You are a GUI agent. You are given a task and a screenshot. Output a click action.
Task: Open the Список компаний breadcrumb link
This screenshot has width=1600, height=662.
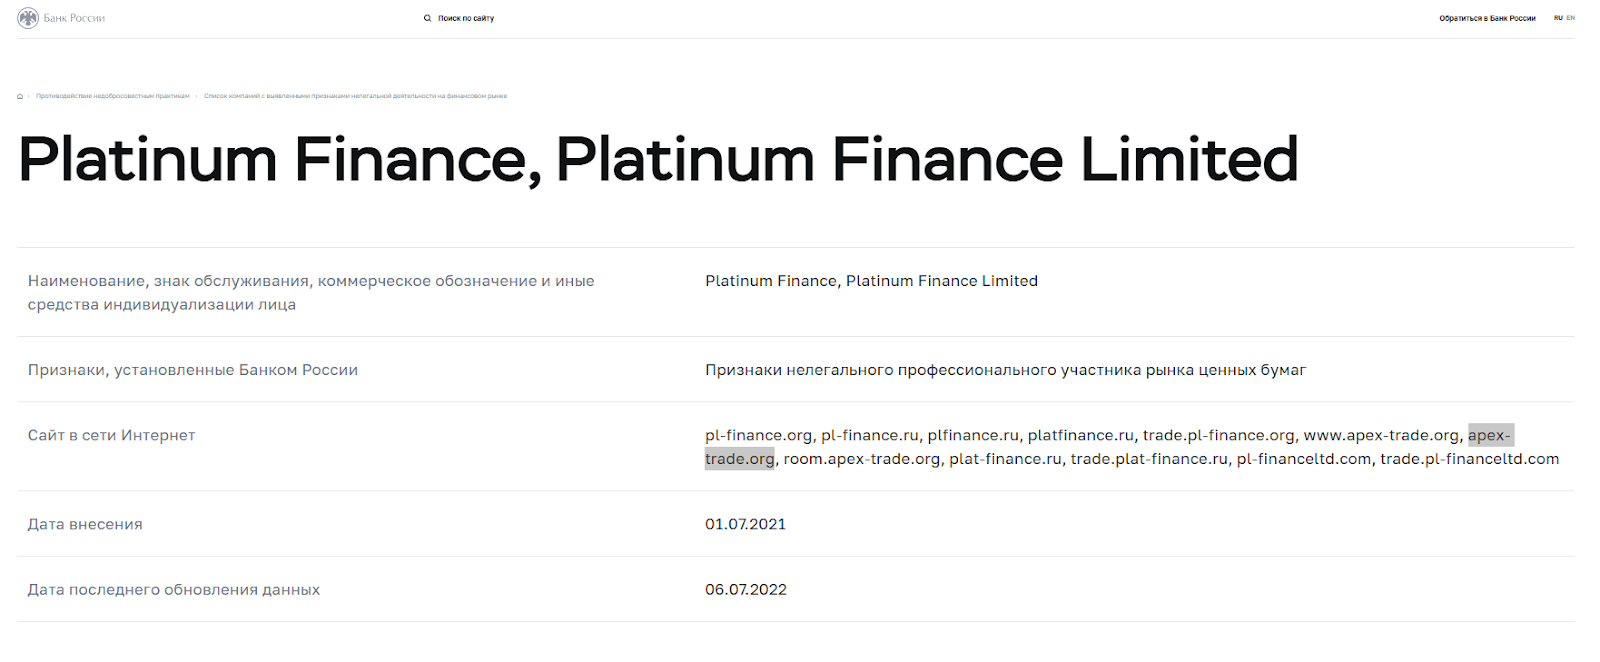coord(355,96)
